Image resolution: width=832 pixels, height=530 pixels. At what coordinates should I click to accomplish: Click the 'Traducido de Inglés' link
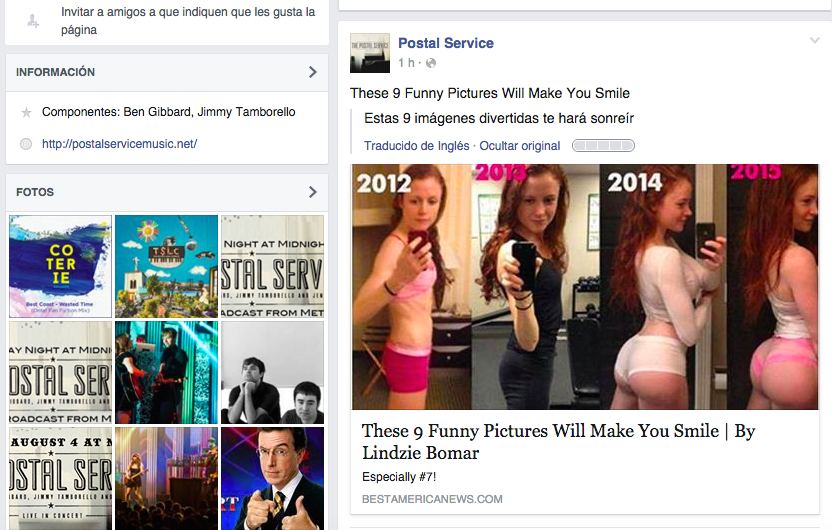416,145
